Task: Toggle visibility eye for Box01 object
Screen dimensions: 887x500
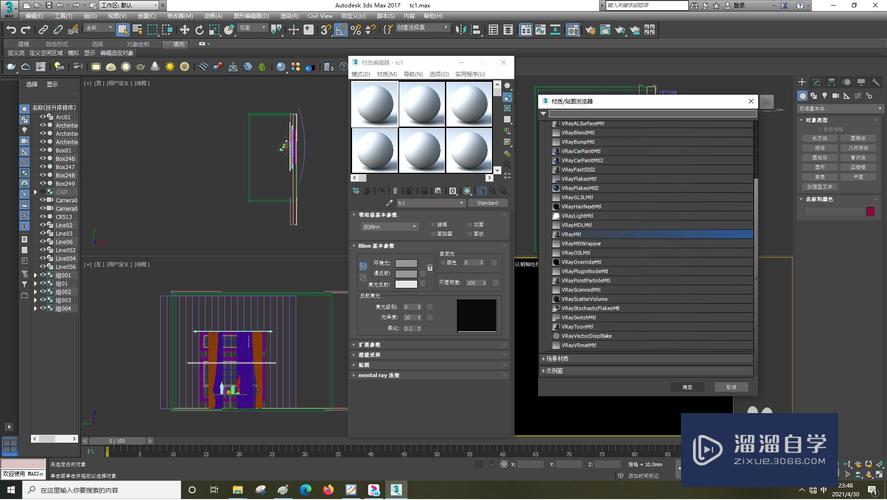Action: click(43, 150)
